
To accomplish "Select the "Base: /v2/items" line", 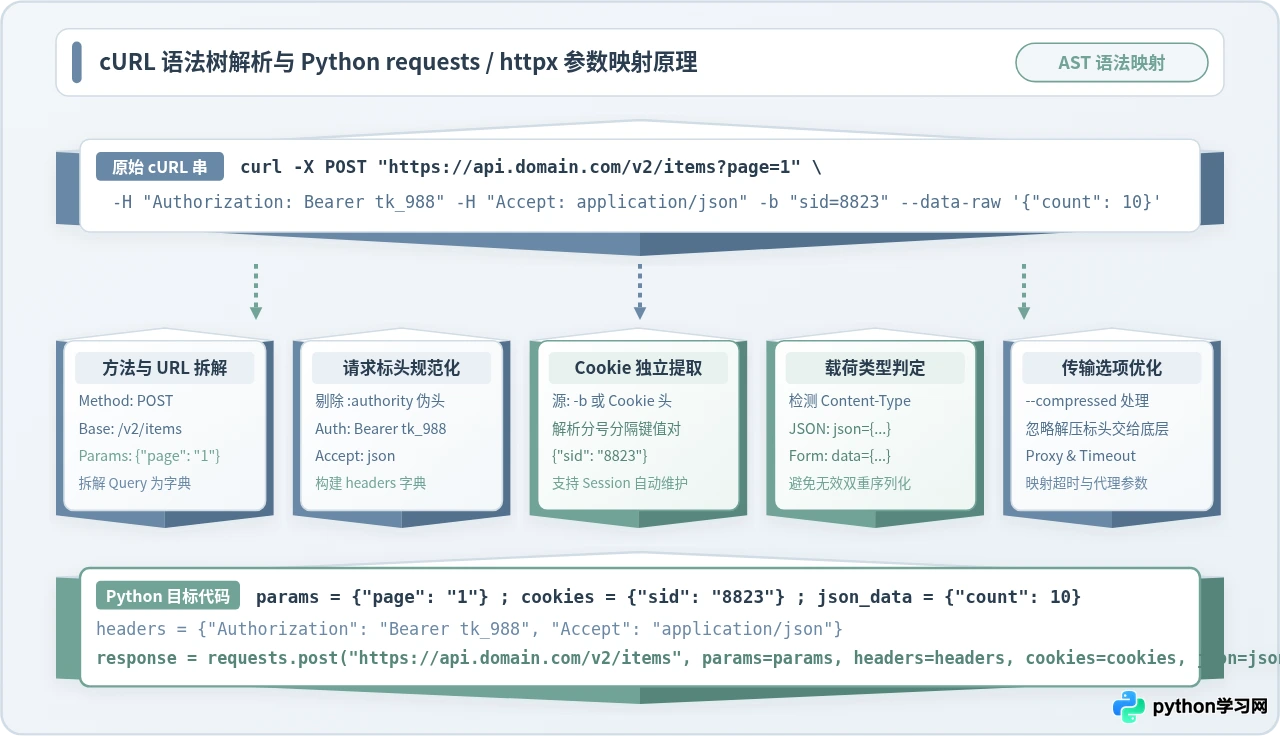I will click(130, 429).
